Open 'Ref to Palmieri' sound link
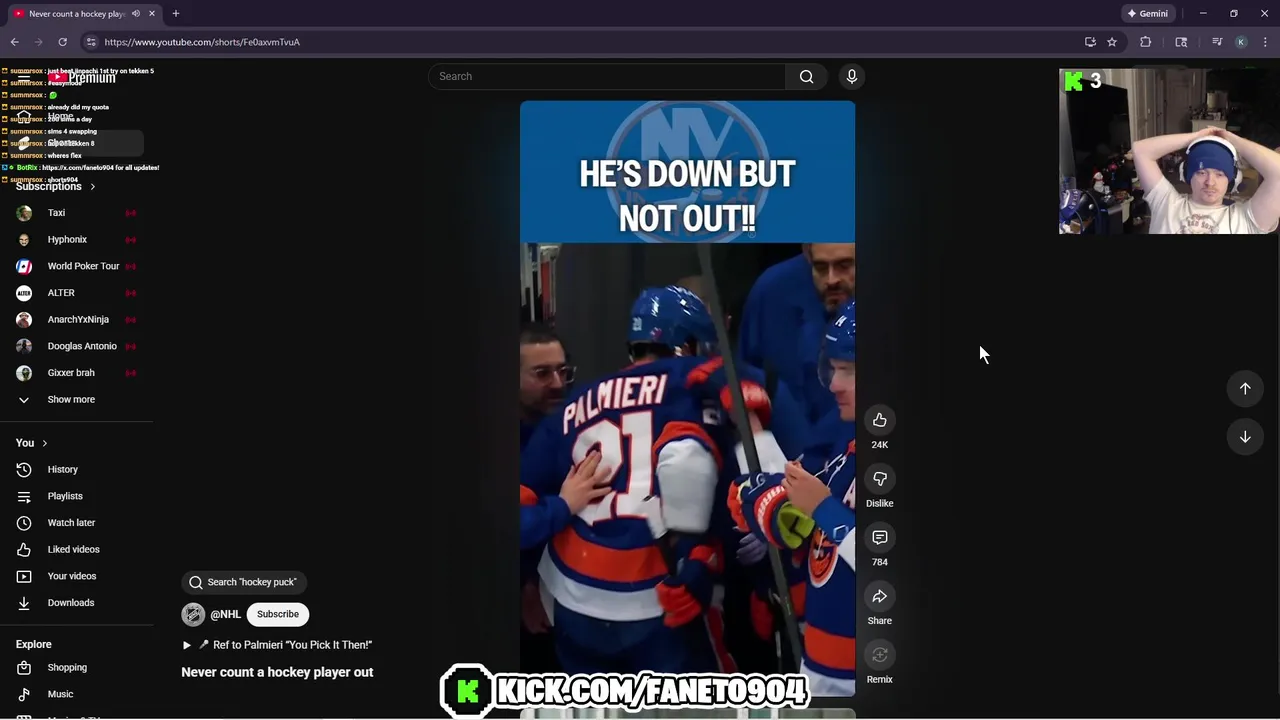Image resolution: width=1280 pixels, height=720 pixels. pos(277,645)
